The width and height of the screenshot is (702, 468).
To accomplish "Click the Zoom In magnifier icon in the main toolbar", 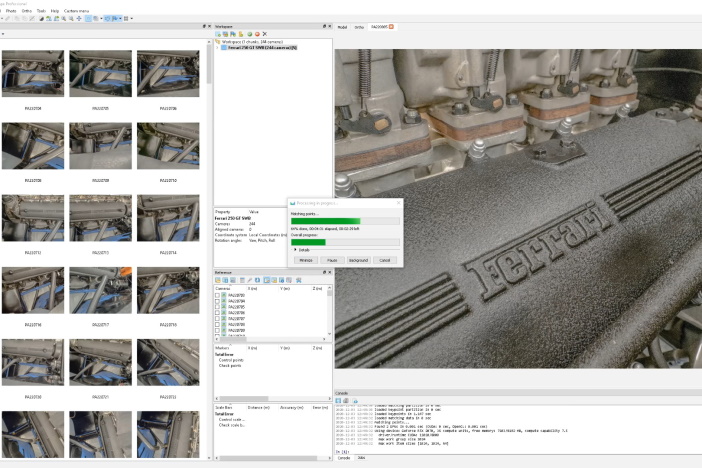I will click(64, 19).
